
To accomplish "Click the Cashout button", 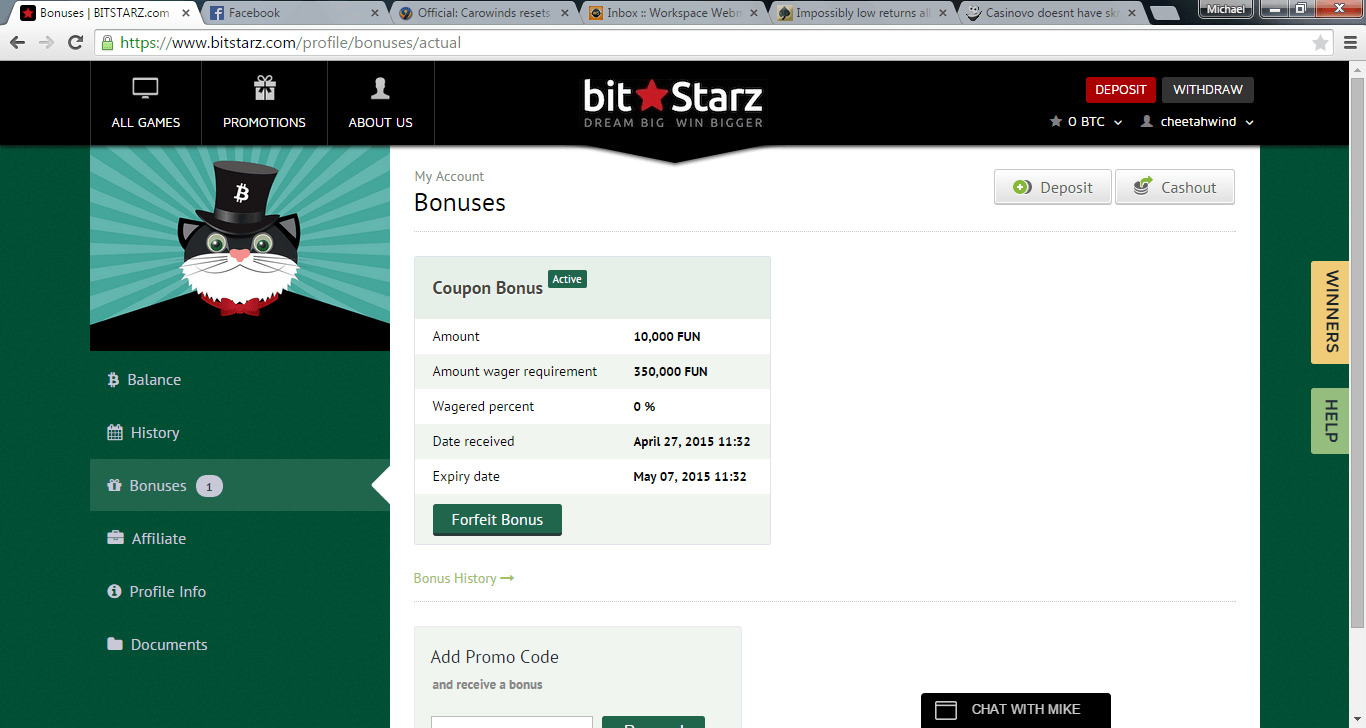I will [x=1175, y=187].
